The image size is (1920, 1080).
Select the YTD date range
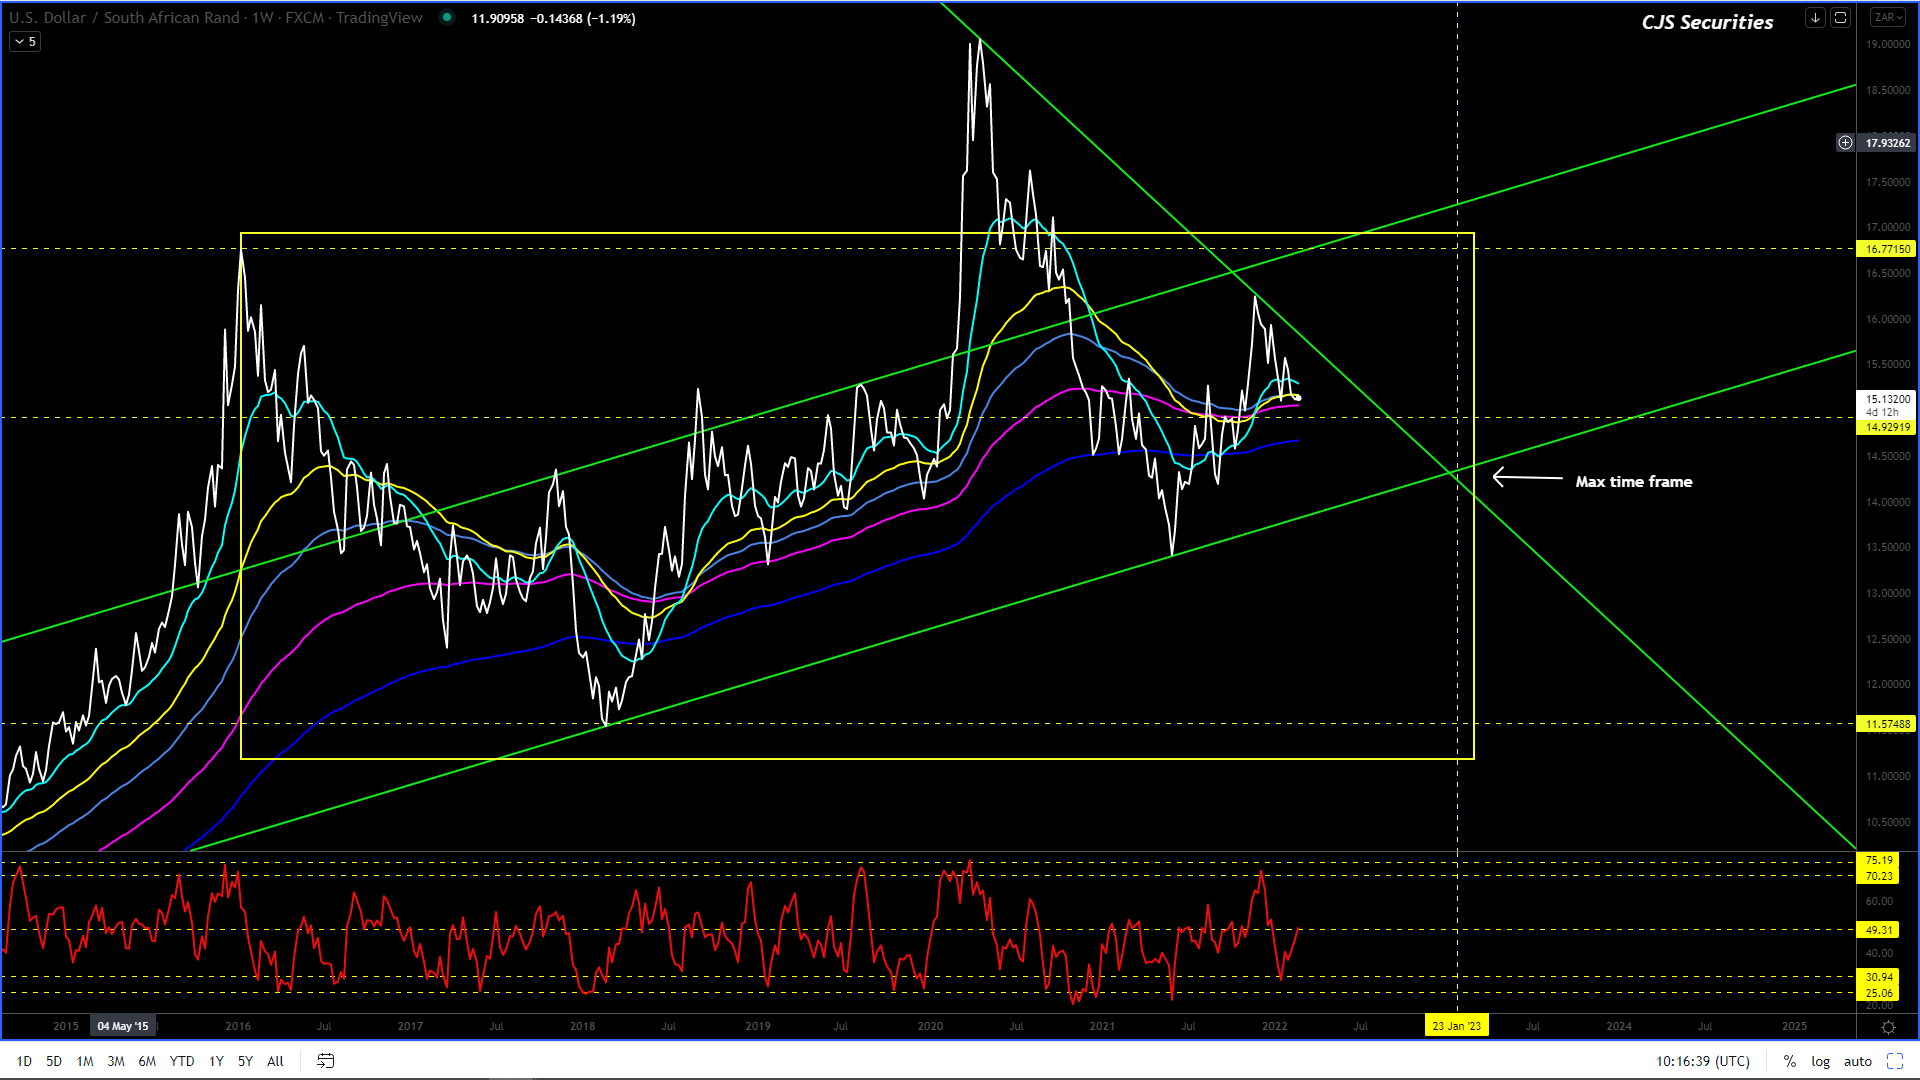(x=182, y=1061)
